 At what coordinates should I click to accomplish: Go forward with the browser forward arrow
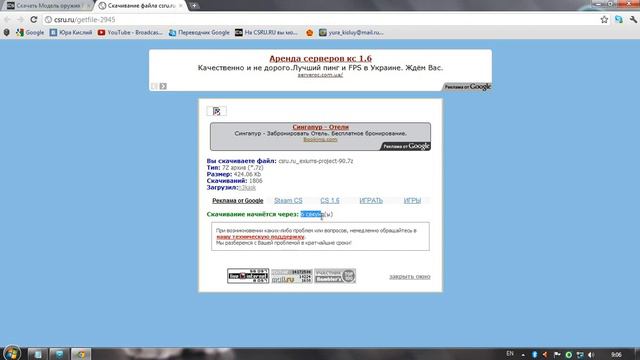tap(20, 20)
